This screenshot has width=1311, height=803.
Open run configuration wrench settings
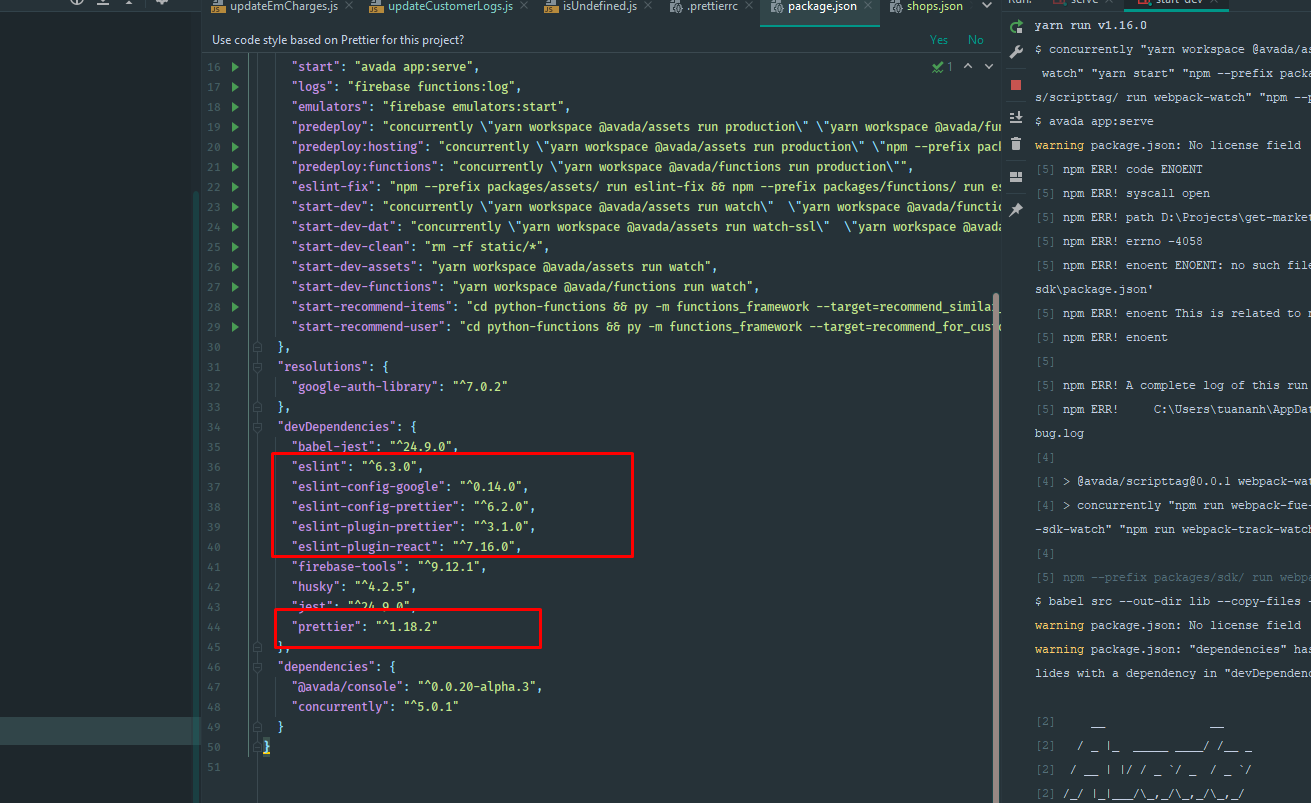[x=1016, y=53]
